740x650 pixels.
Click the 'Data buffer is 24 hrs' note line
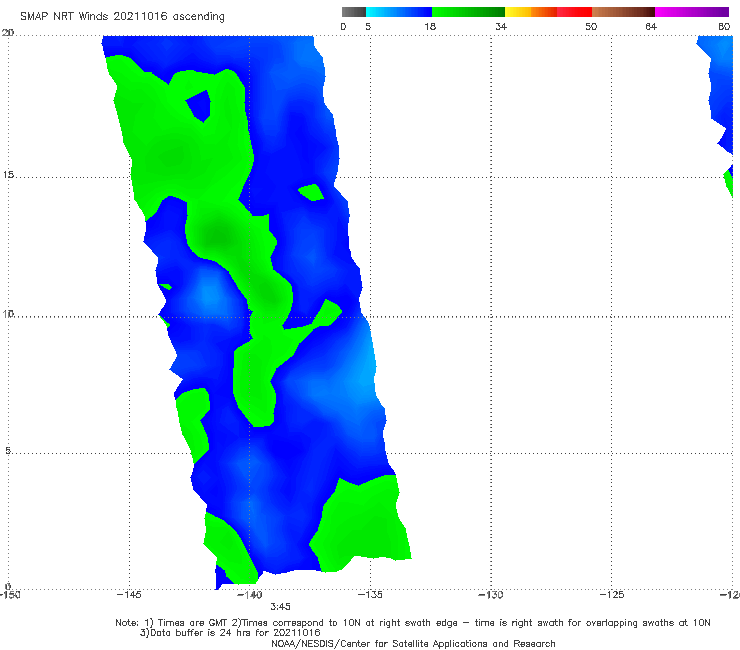coord(230,633)
